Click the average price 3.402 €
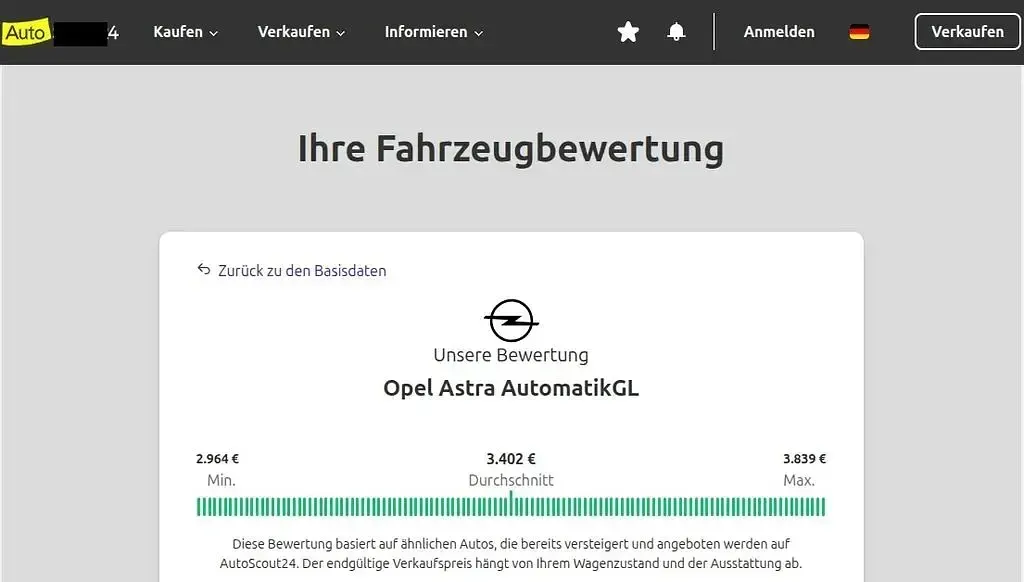Viewport: 1024px width, 582px height. 511,459
